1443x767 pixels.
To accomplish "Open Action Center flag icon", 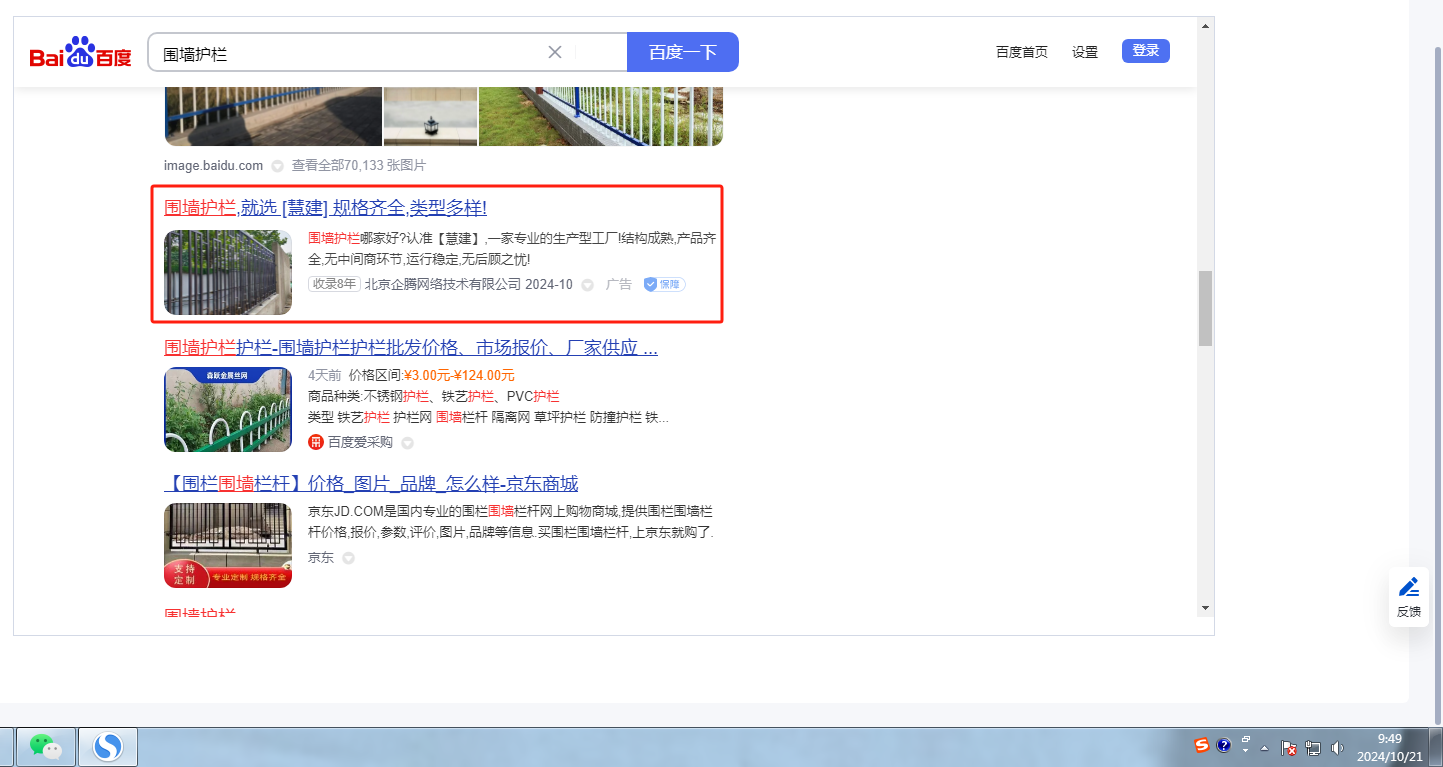I will [1290, 748].
